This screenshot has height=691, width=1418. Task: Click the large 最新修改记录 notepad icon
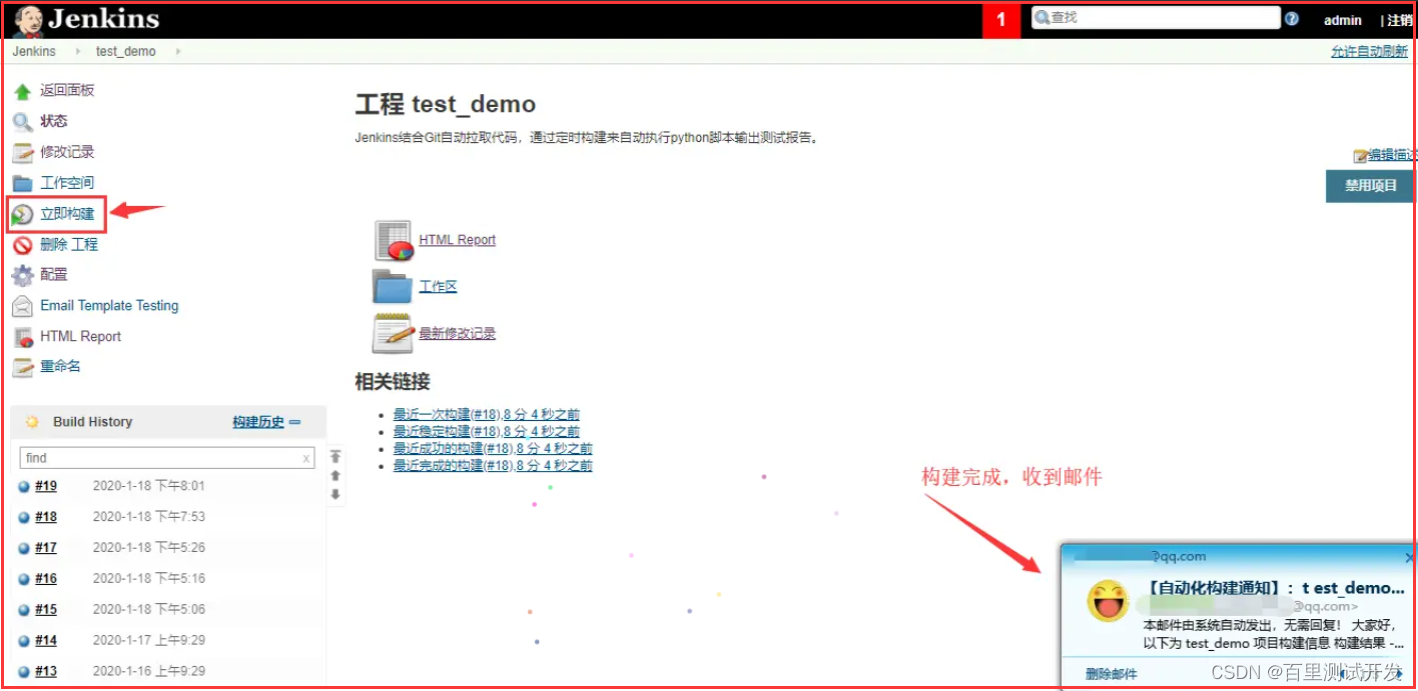pyautogui.click(x=393, y=333)
